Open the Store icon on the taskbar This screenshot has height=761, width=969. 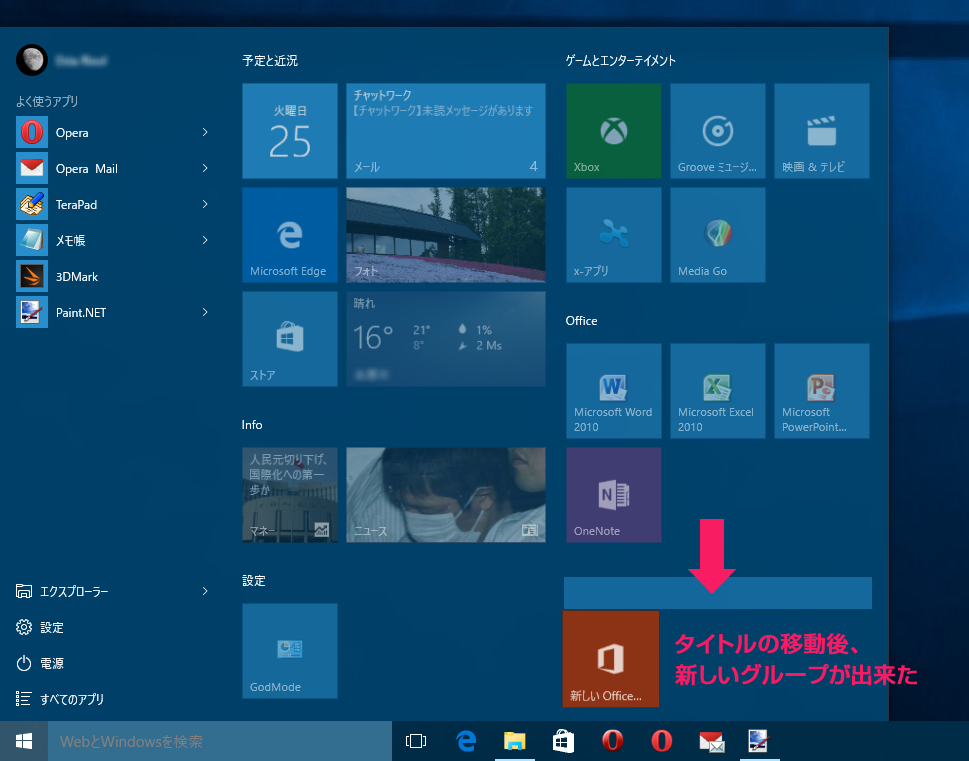pos(563,741)
